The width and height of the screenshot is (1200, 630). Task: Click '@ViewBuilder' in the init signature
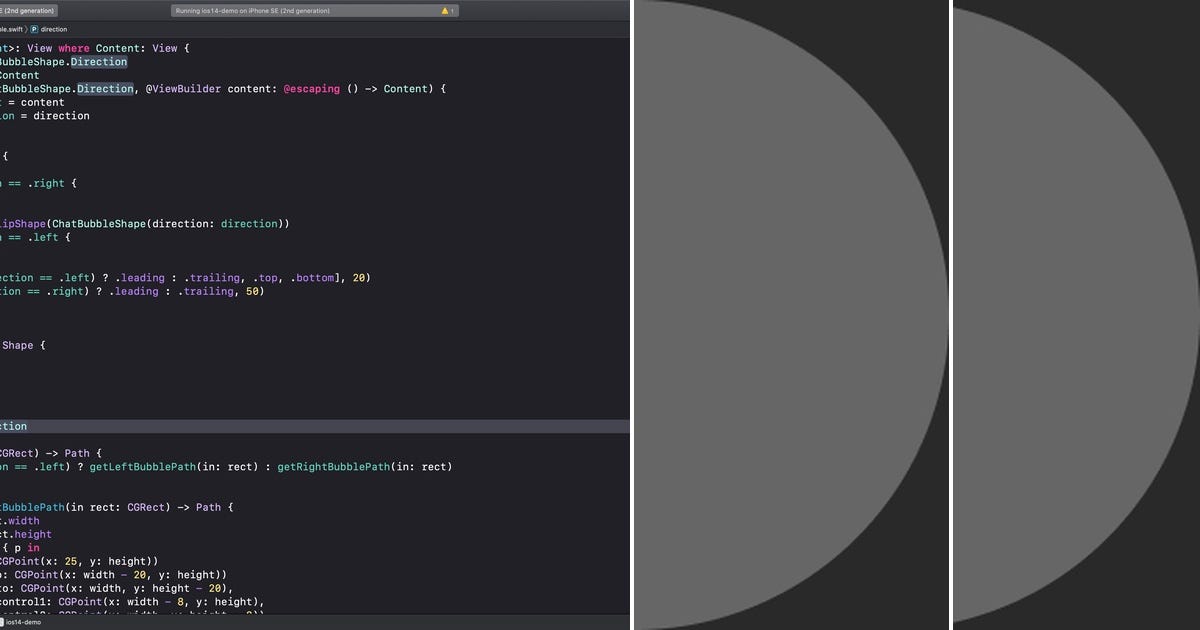185,89
